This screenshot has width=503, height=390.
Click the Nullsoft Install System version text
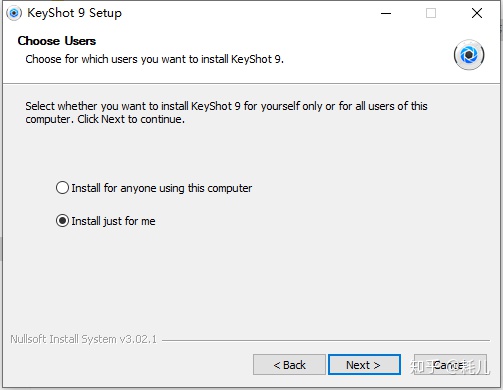point(83,339)
